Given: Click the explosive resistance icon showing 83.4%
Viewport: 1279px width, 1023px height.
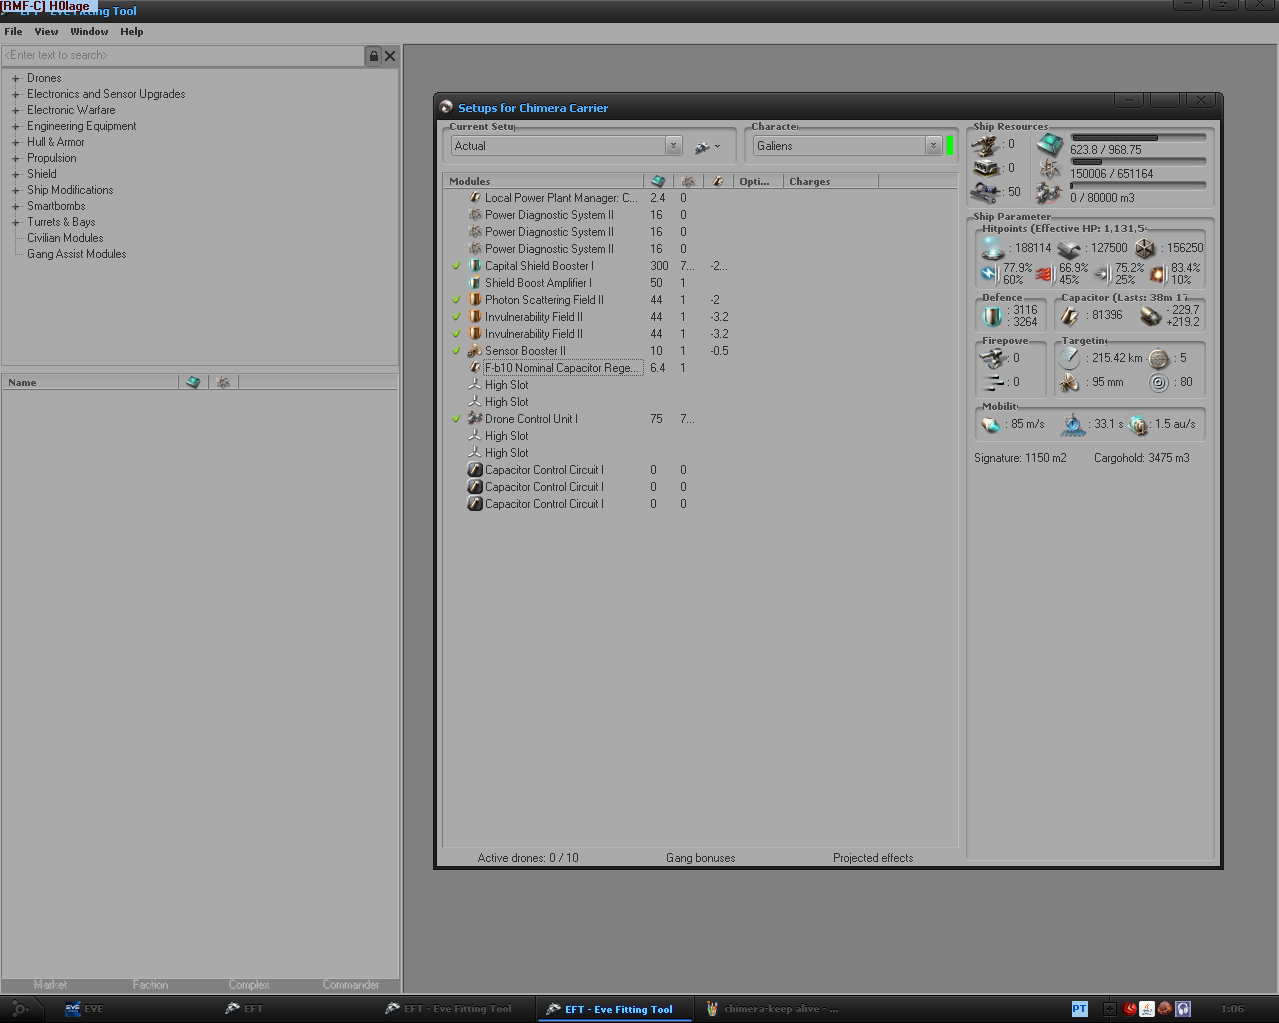Looking at the screenshot, I should 1158,273.
